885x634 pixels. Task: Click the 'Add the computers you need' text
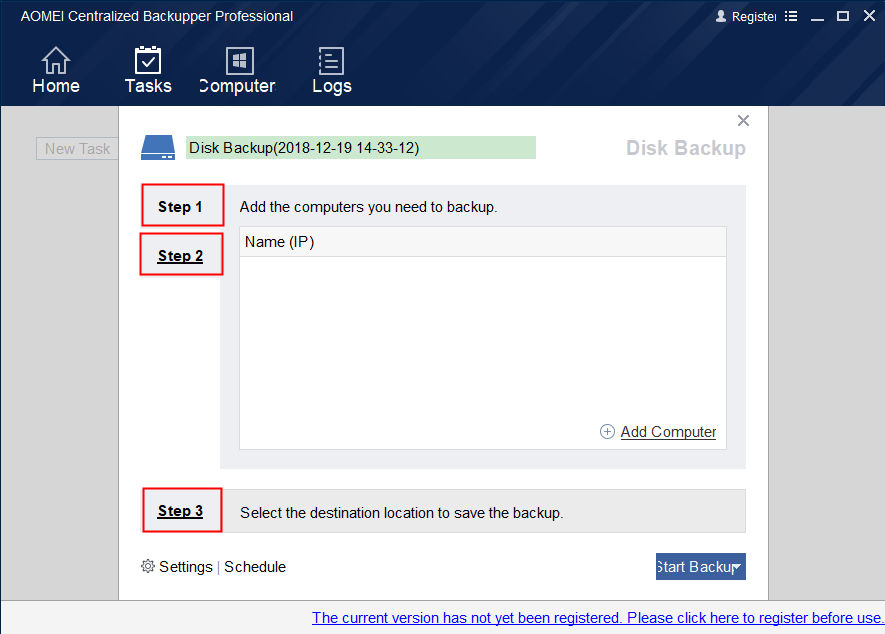tap(368, 207)
